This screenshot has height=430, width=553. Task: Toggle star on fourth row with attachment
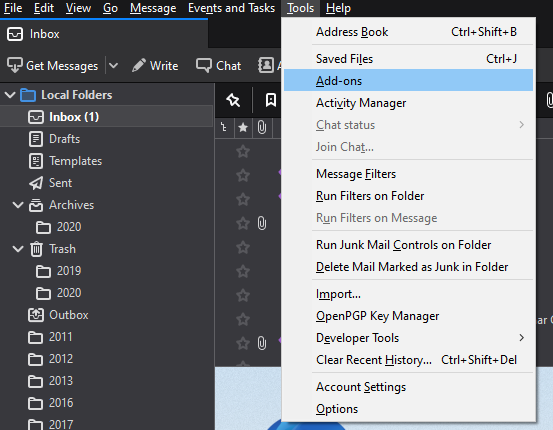(243, 223)
